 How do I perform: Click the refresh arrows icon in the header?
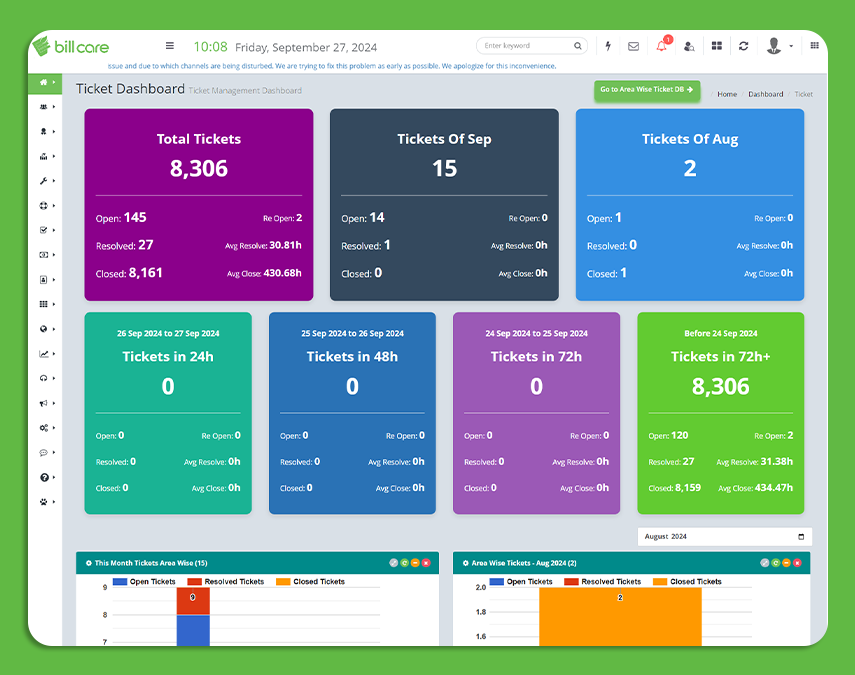point(743,46)
